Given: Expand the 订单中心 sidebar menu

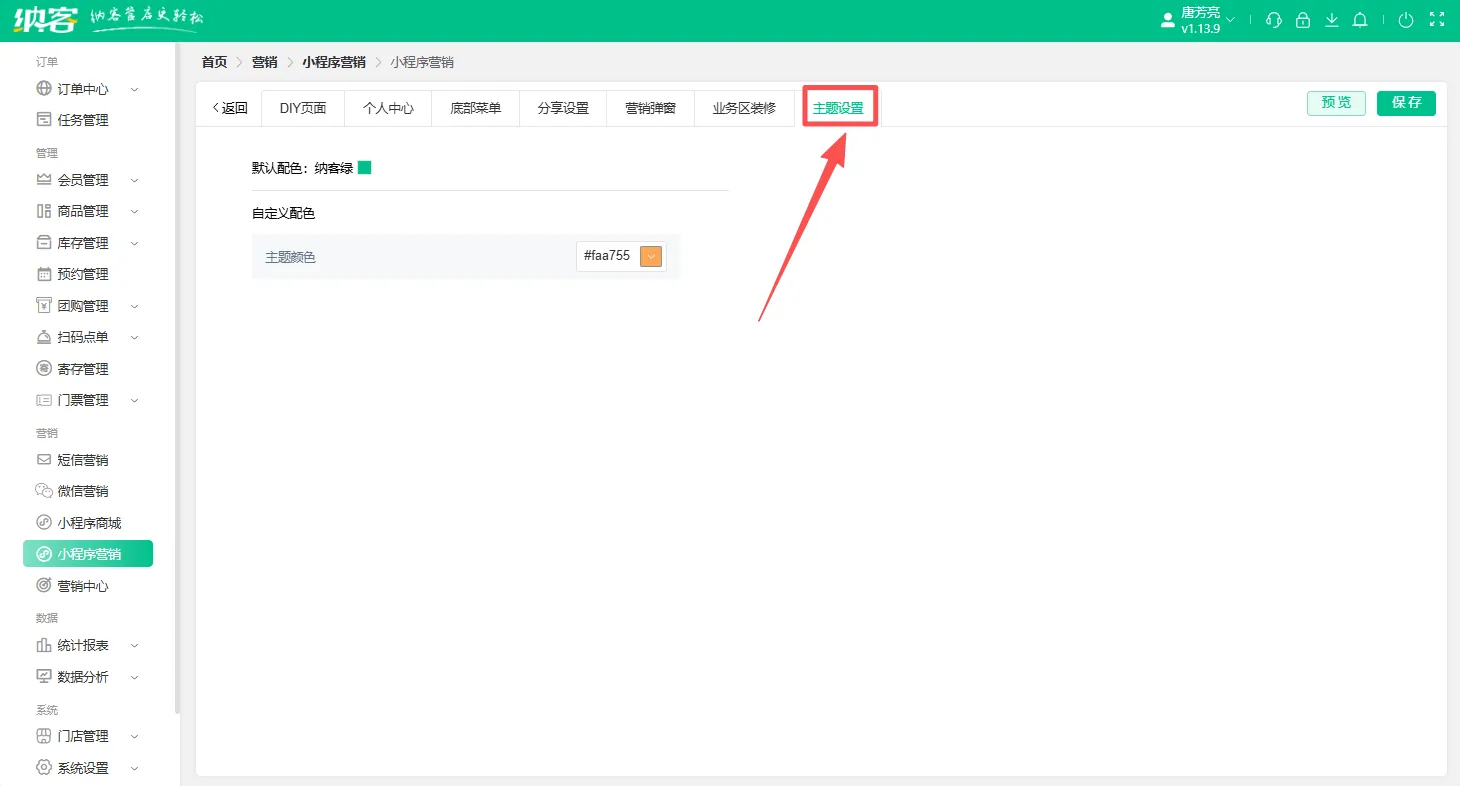Looking at the screenshot, I should point(87,89).
